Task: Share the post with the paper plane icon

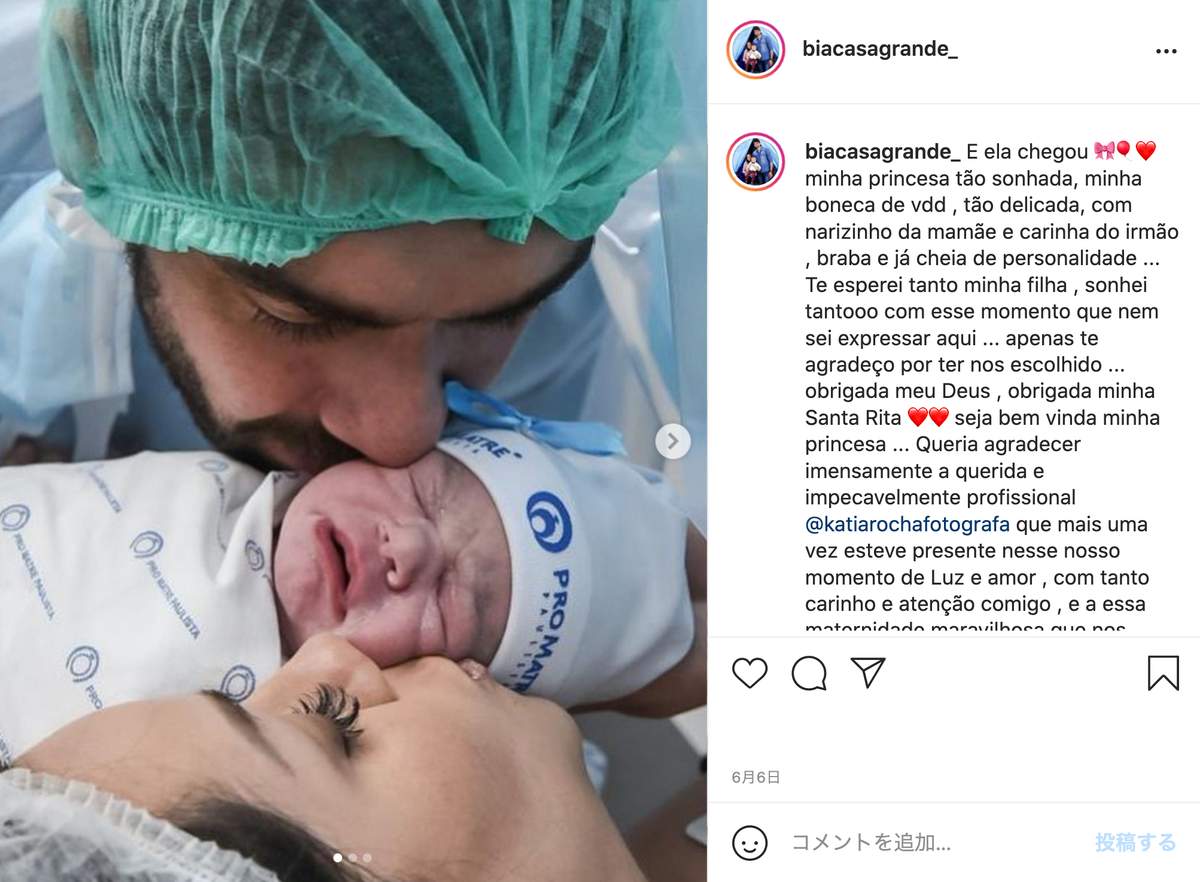Action: 868,673
